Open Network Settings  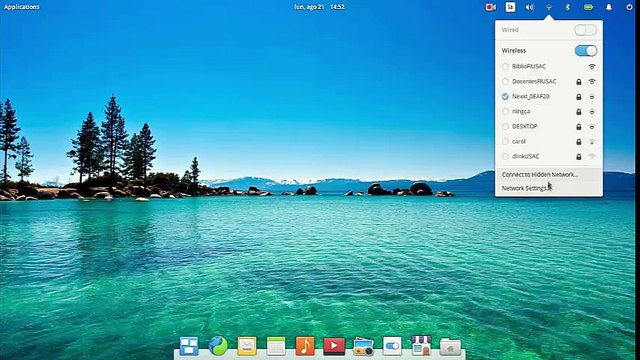pyautogui.click(x=549, y=188)
